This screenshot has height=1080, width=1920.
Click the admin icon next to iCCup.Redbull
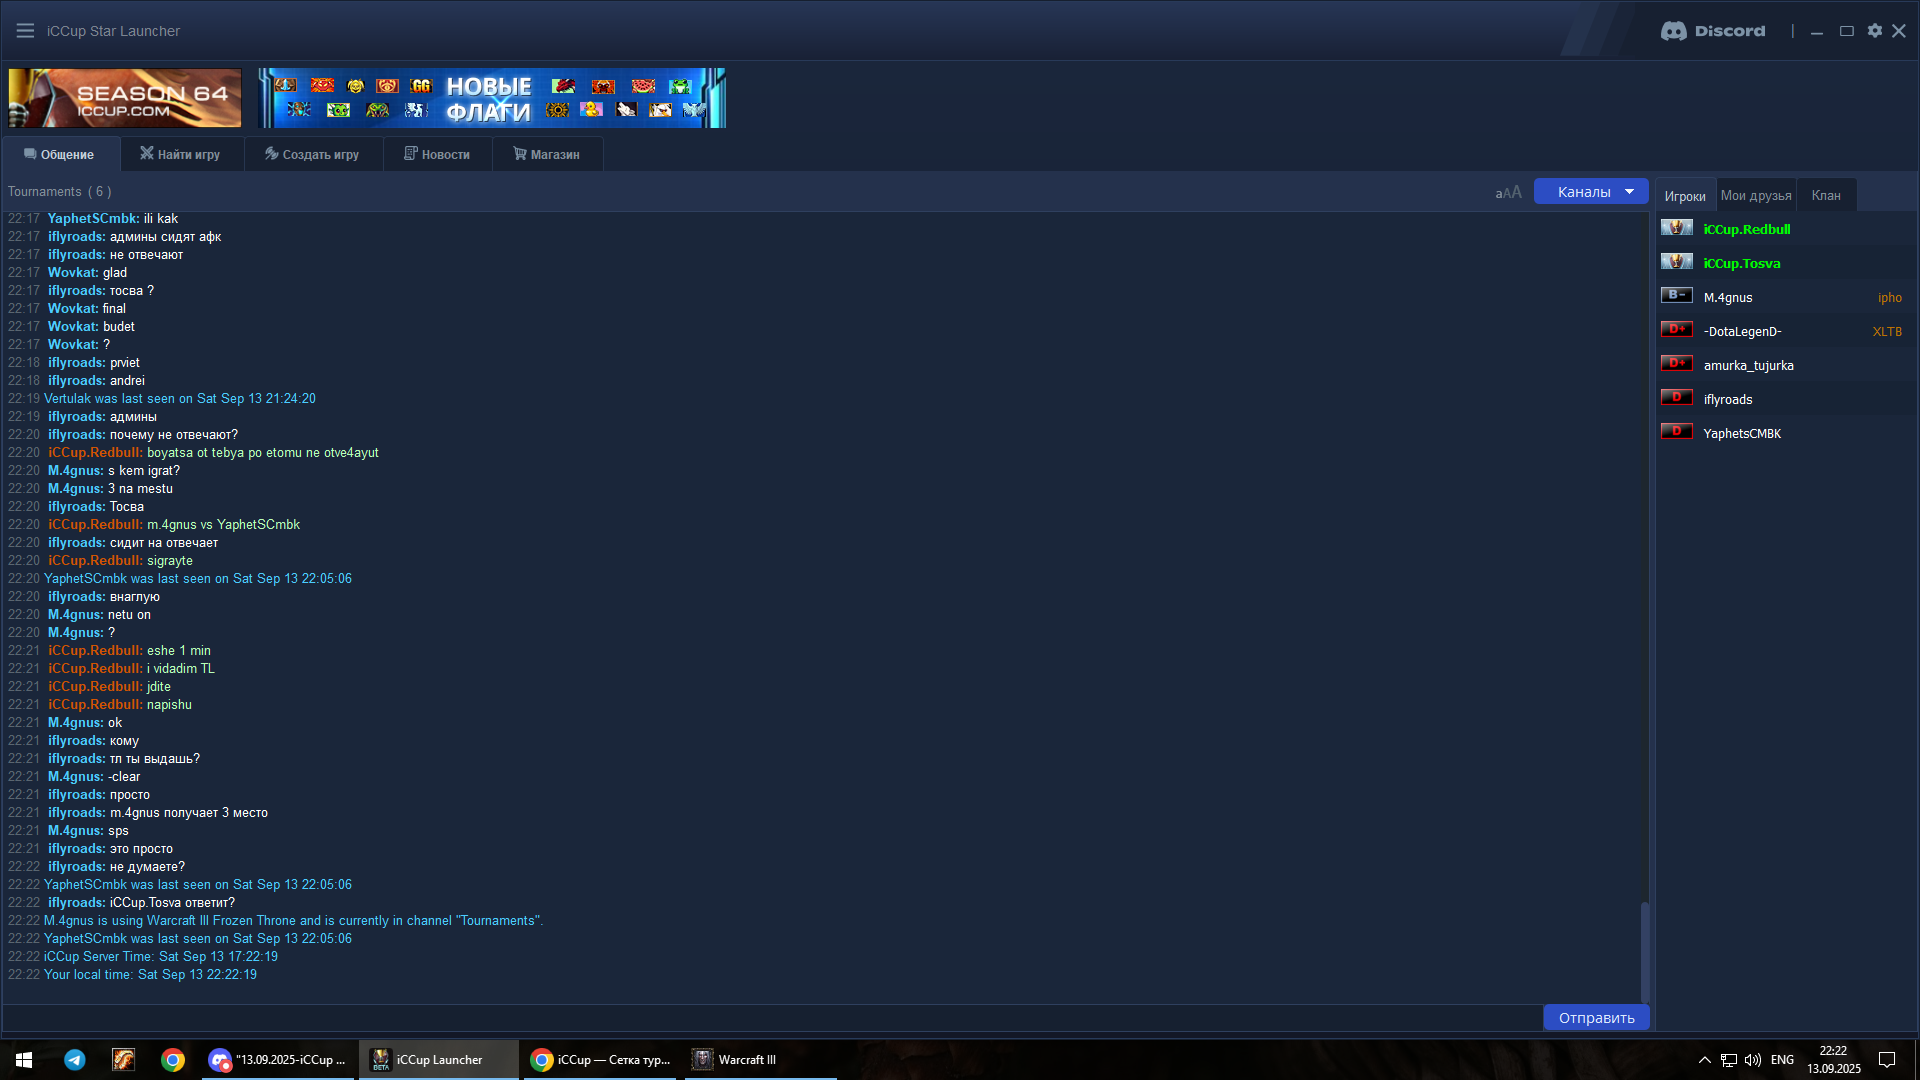click(1677, 228)
